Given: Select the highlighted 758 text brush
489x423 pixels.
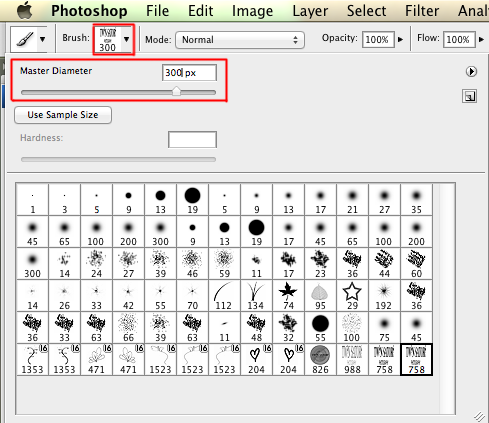Looking at the screenshot, I should 416,359.
